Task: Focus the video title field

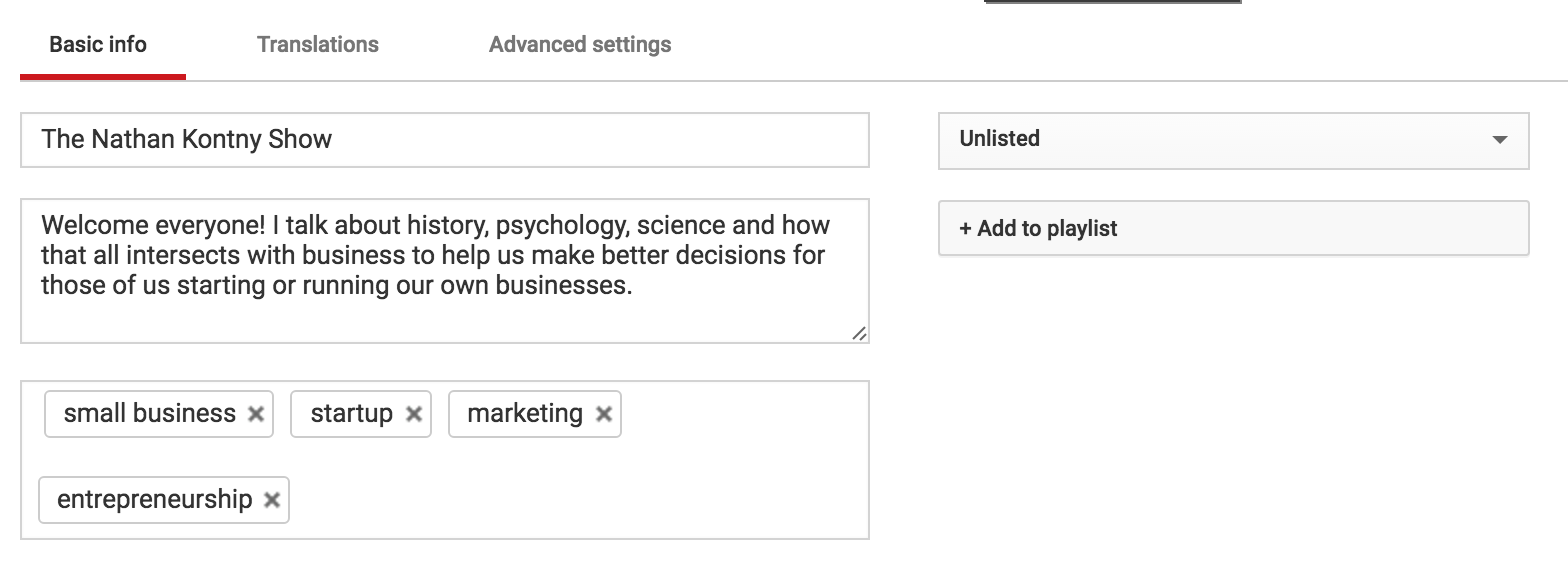Action: click(445, 140)
